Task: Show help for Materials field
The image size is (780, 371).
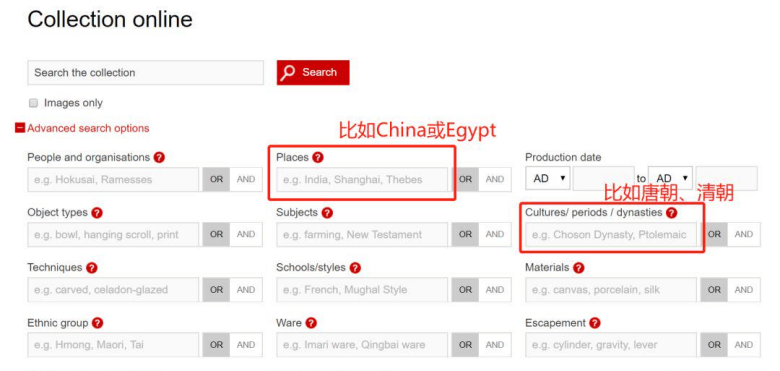Action: click(579, 268)
